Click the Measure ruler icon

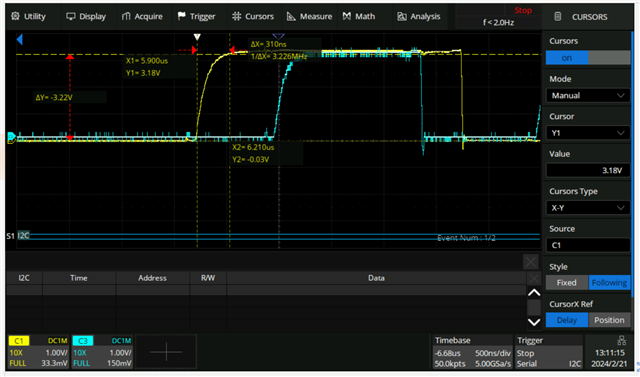(291, 16)
